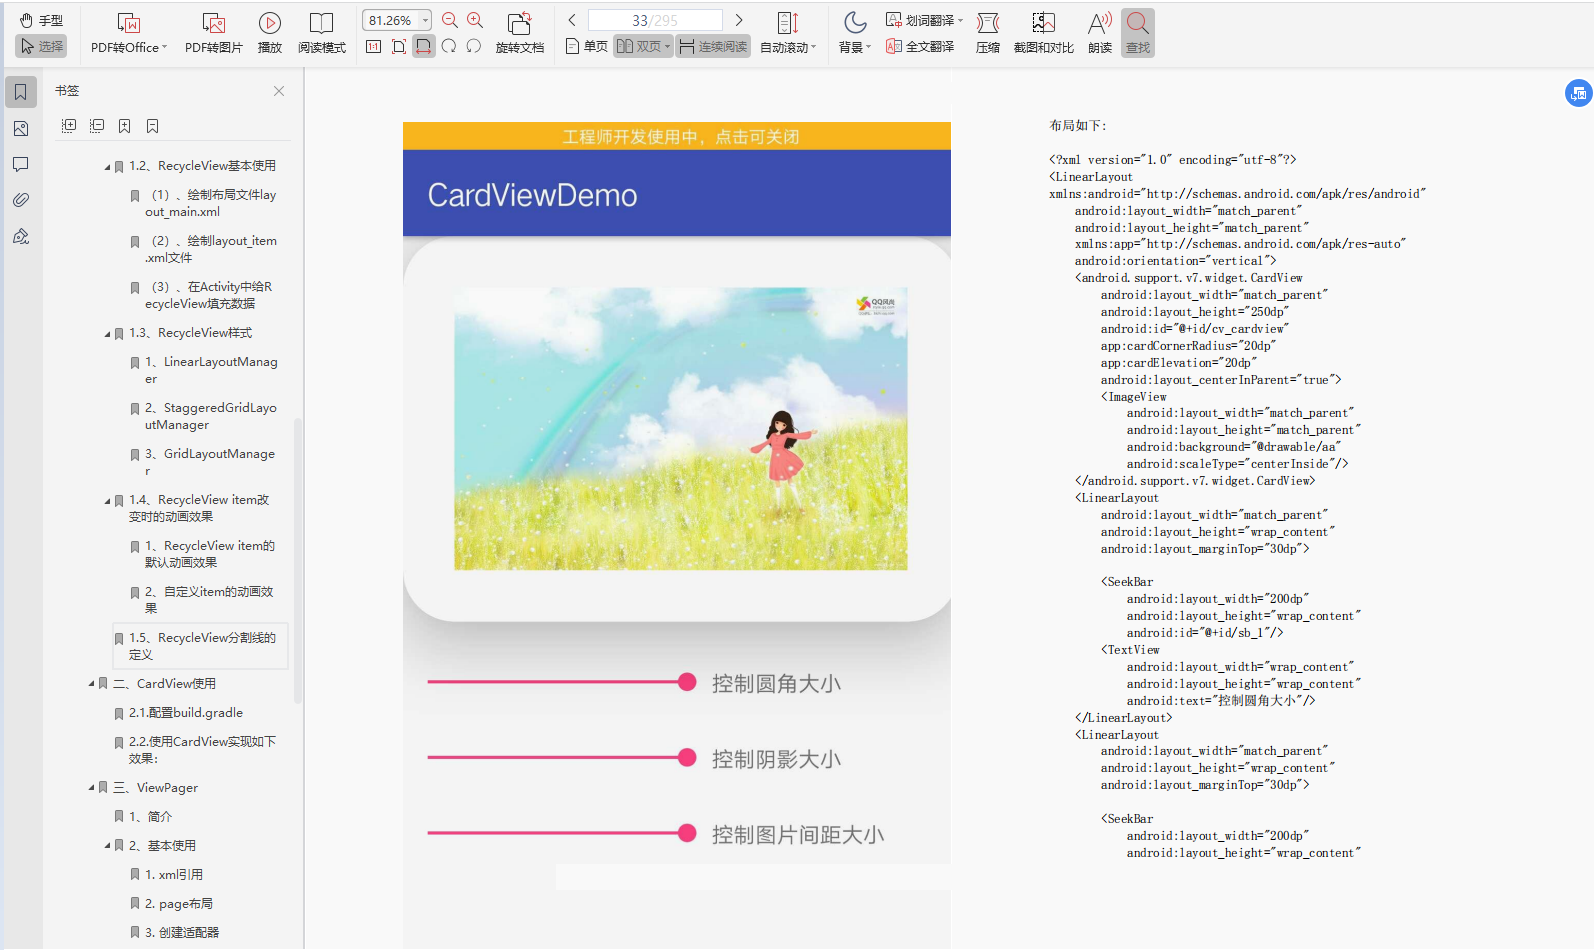Open PDF转Office conversion menu
Viewport: 1594px width, 950px height.
coord(128,33)
